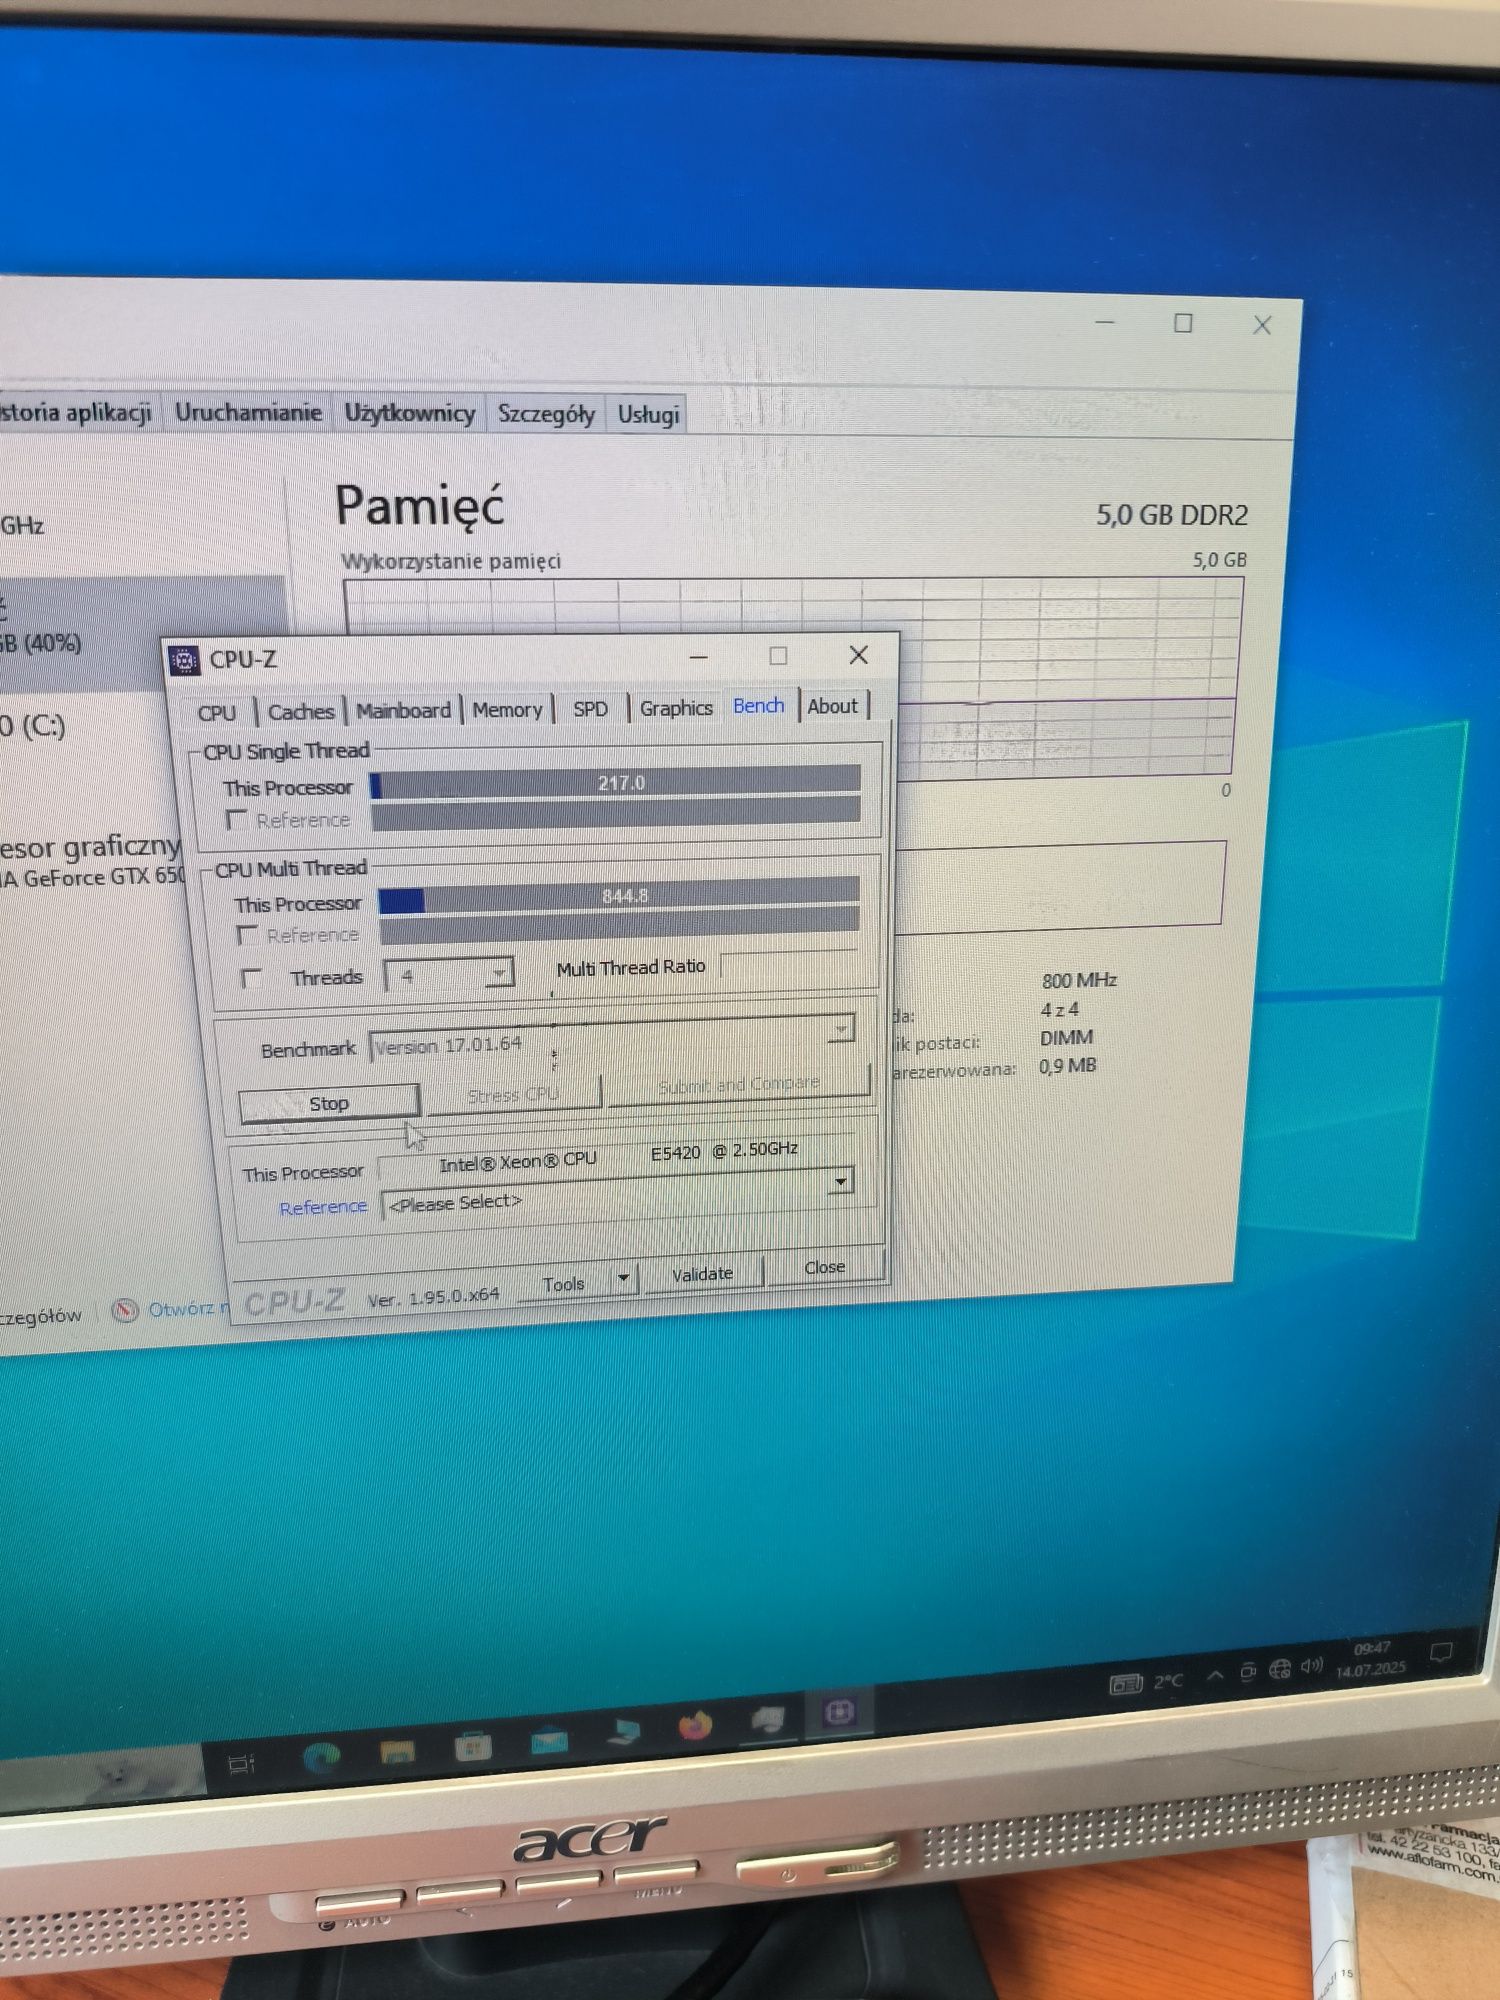This screenshot has height=2000, width=1500.
Task: Switch to the SPD tab
Action: click(590, 708)
